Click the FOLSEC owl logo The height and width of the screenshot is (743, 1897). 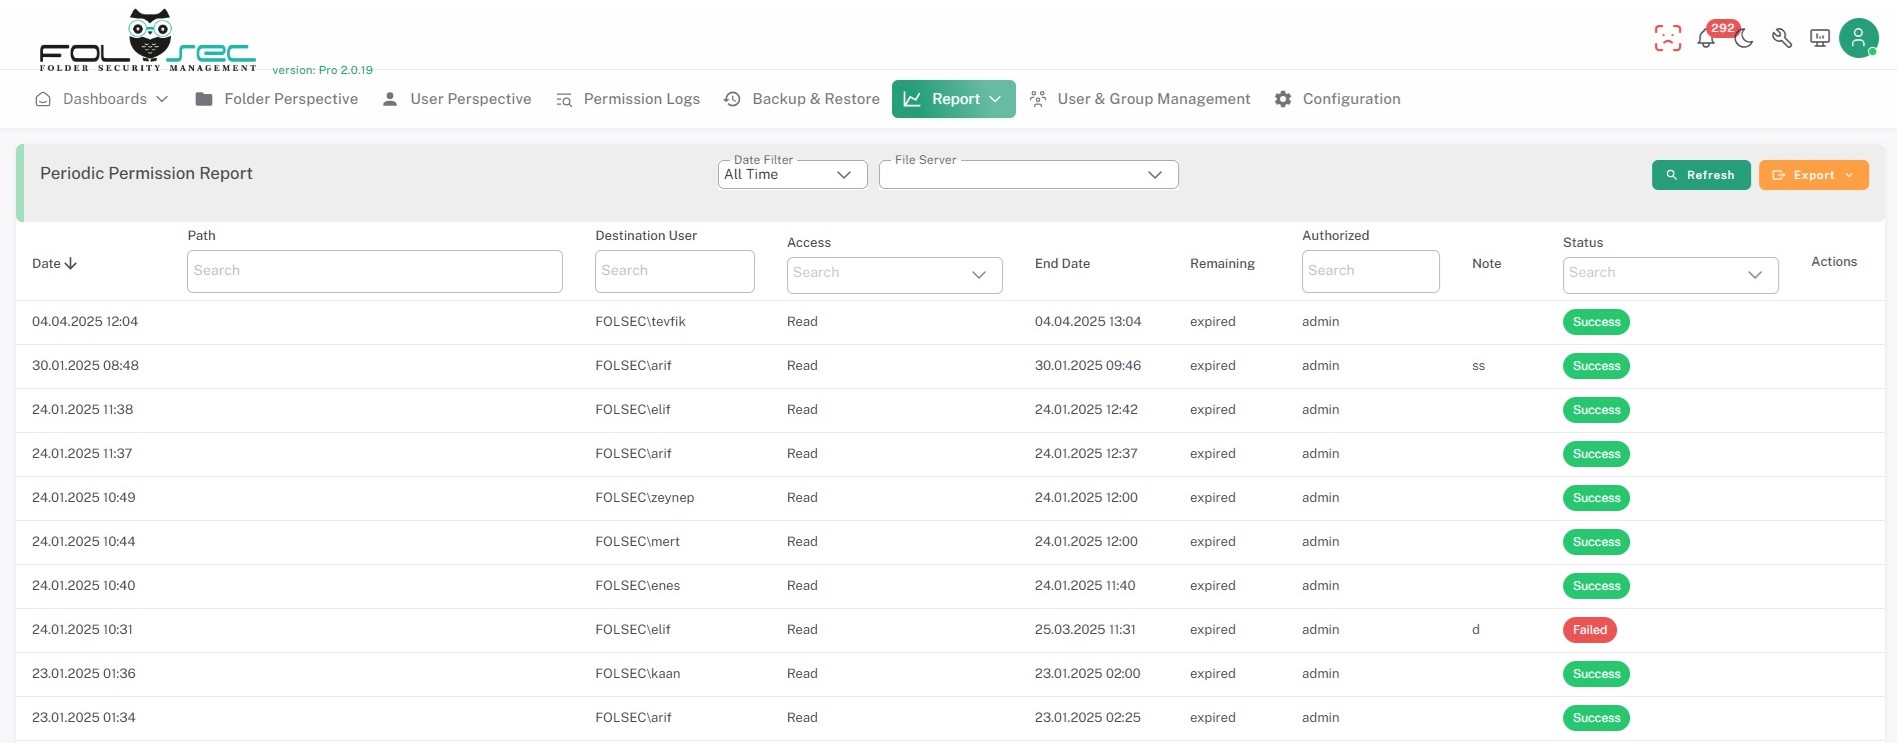(148, 42)
